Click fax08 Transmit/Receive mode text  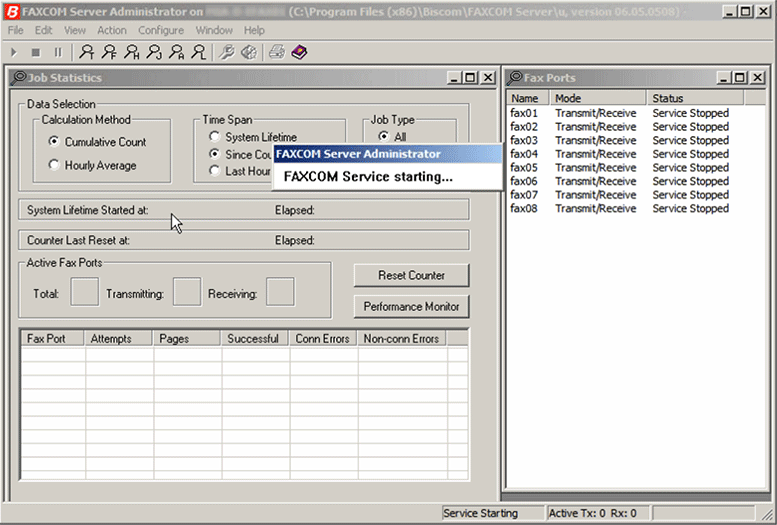click(596, 209)
